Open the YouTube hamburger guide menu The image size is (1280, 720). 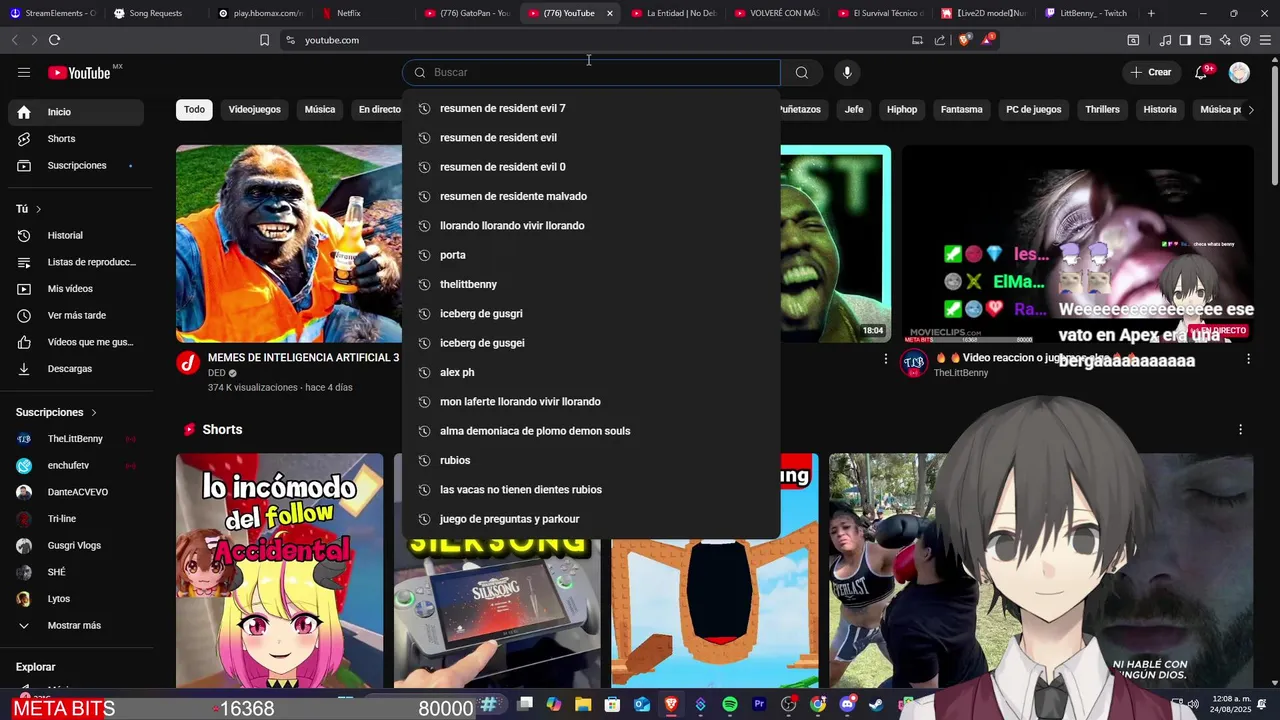[x=24, y=72]
